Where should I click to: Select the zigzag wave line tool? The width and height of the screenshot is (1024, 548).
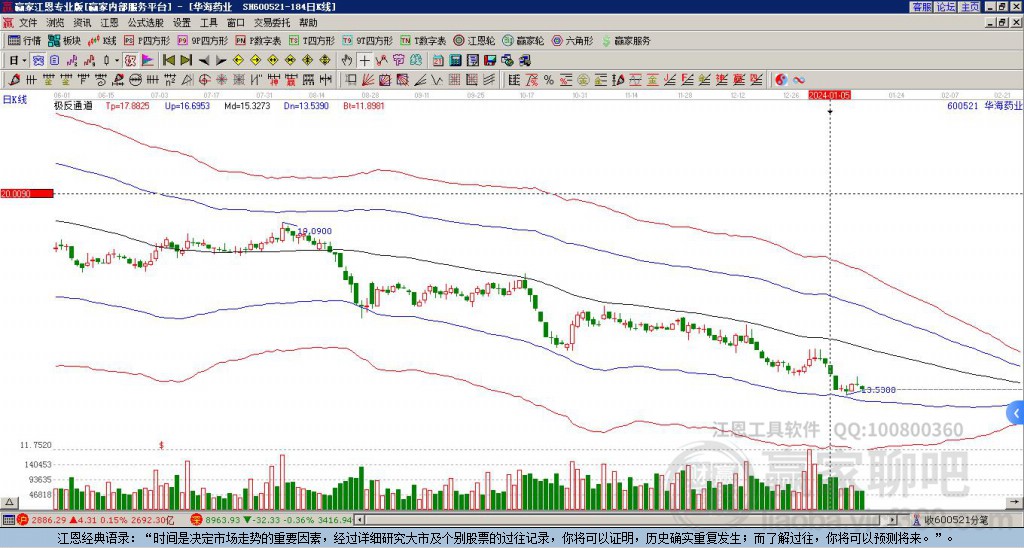437,80
